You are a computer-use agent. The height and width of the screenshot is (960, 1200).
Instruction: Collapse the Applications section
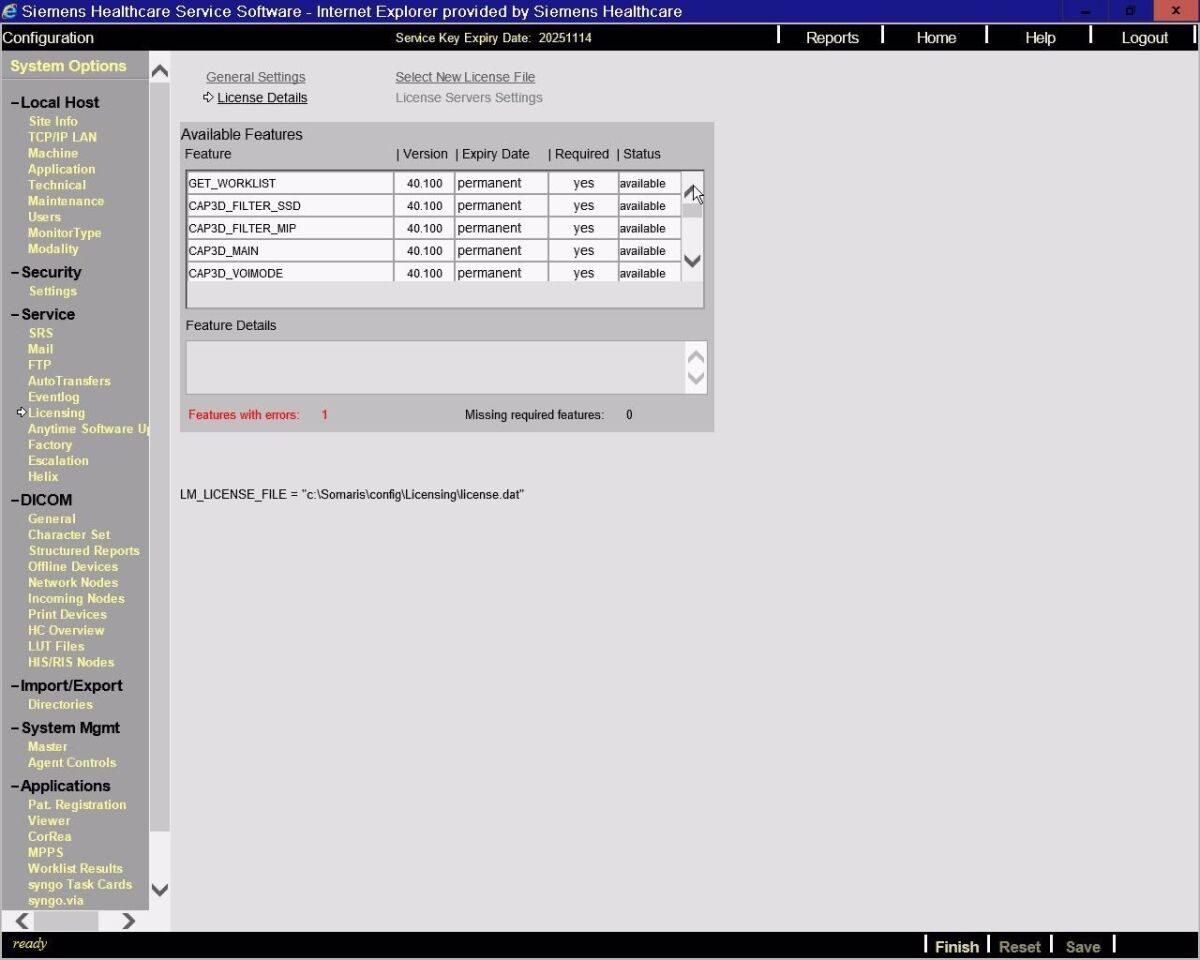[15, 786]
